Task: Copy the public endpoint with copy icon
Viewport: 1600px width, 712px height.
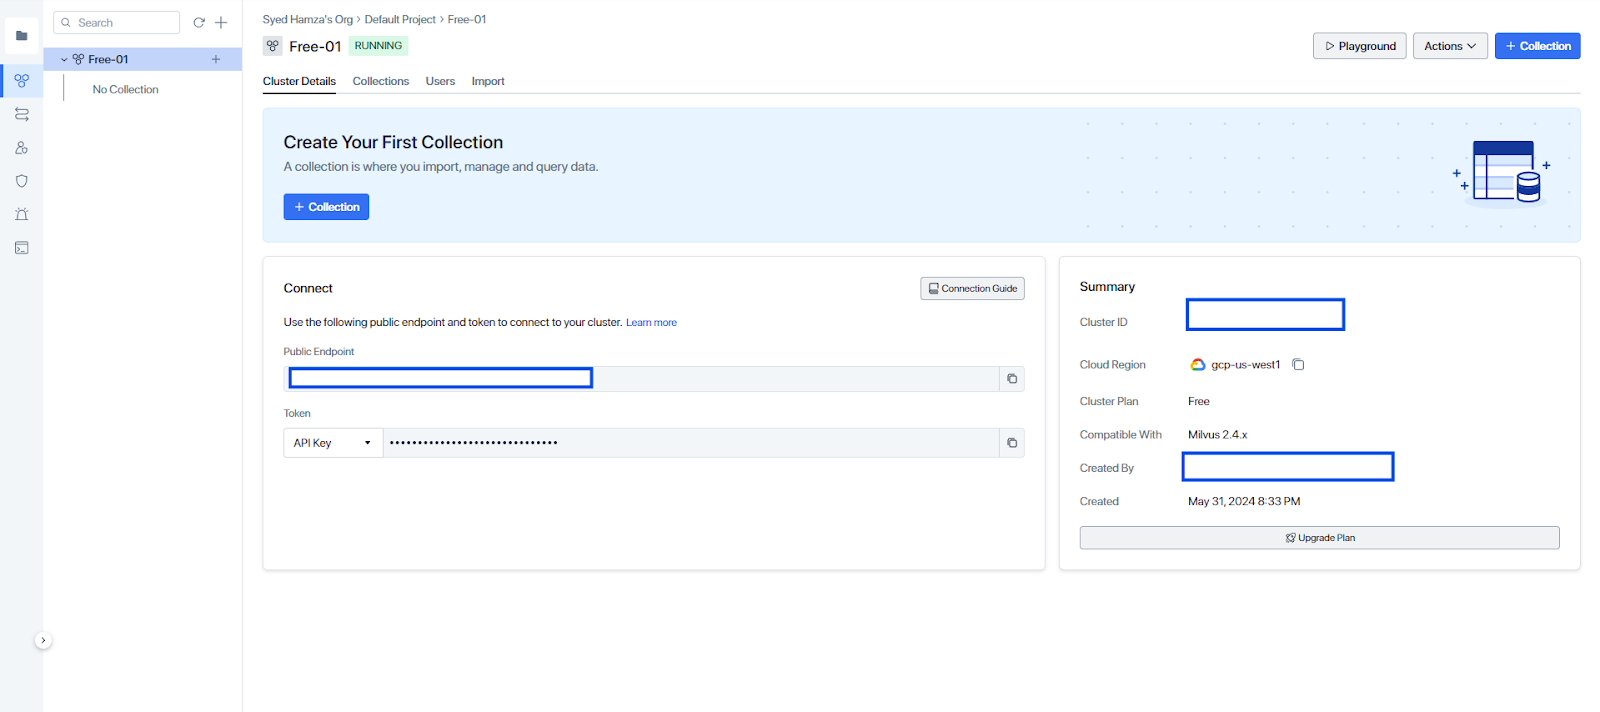Action: (1011, 379)
